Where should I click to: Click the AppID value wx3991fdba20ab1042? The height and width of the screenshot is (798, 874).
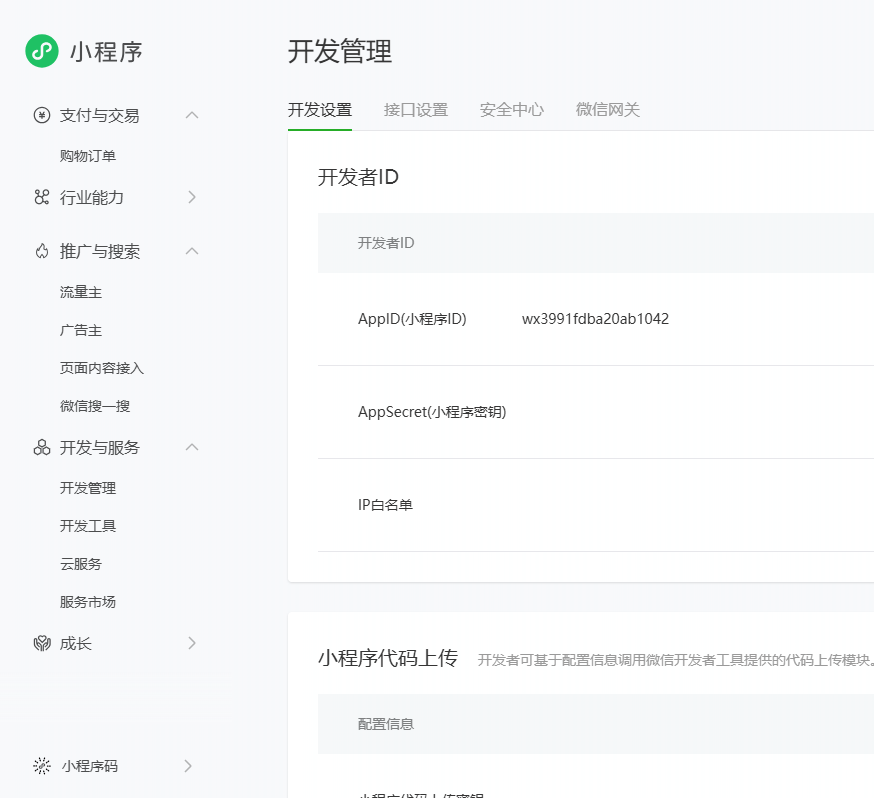pyautogui.click(x=595, y=319)
